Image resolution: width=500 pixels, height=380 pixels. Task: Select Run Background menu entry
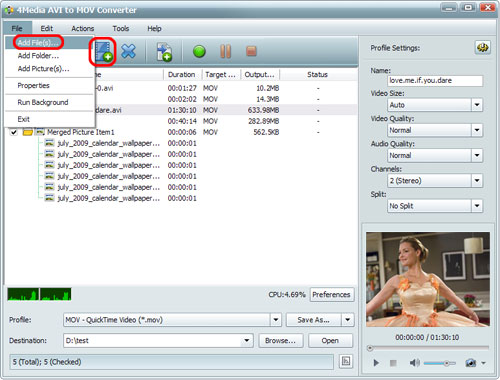[x=49, y=102]
